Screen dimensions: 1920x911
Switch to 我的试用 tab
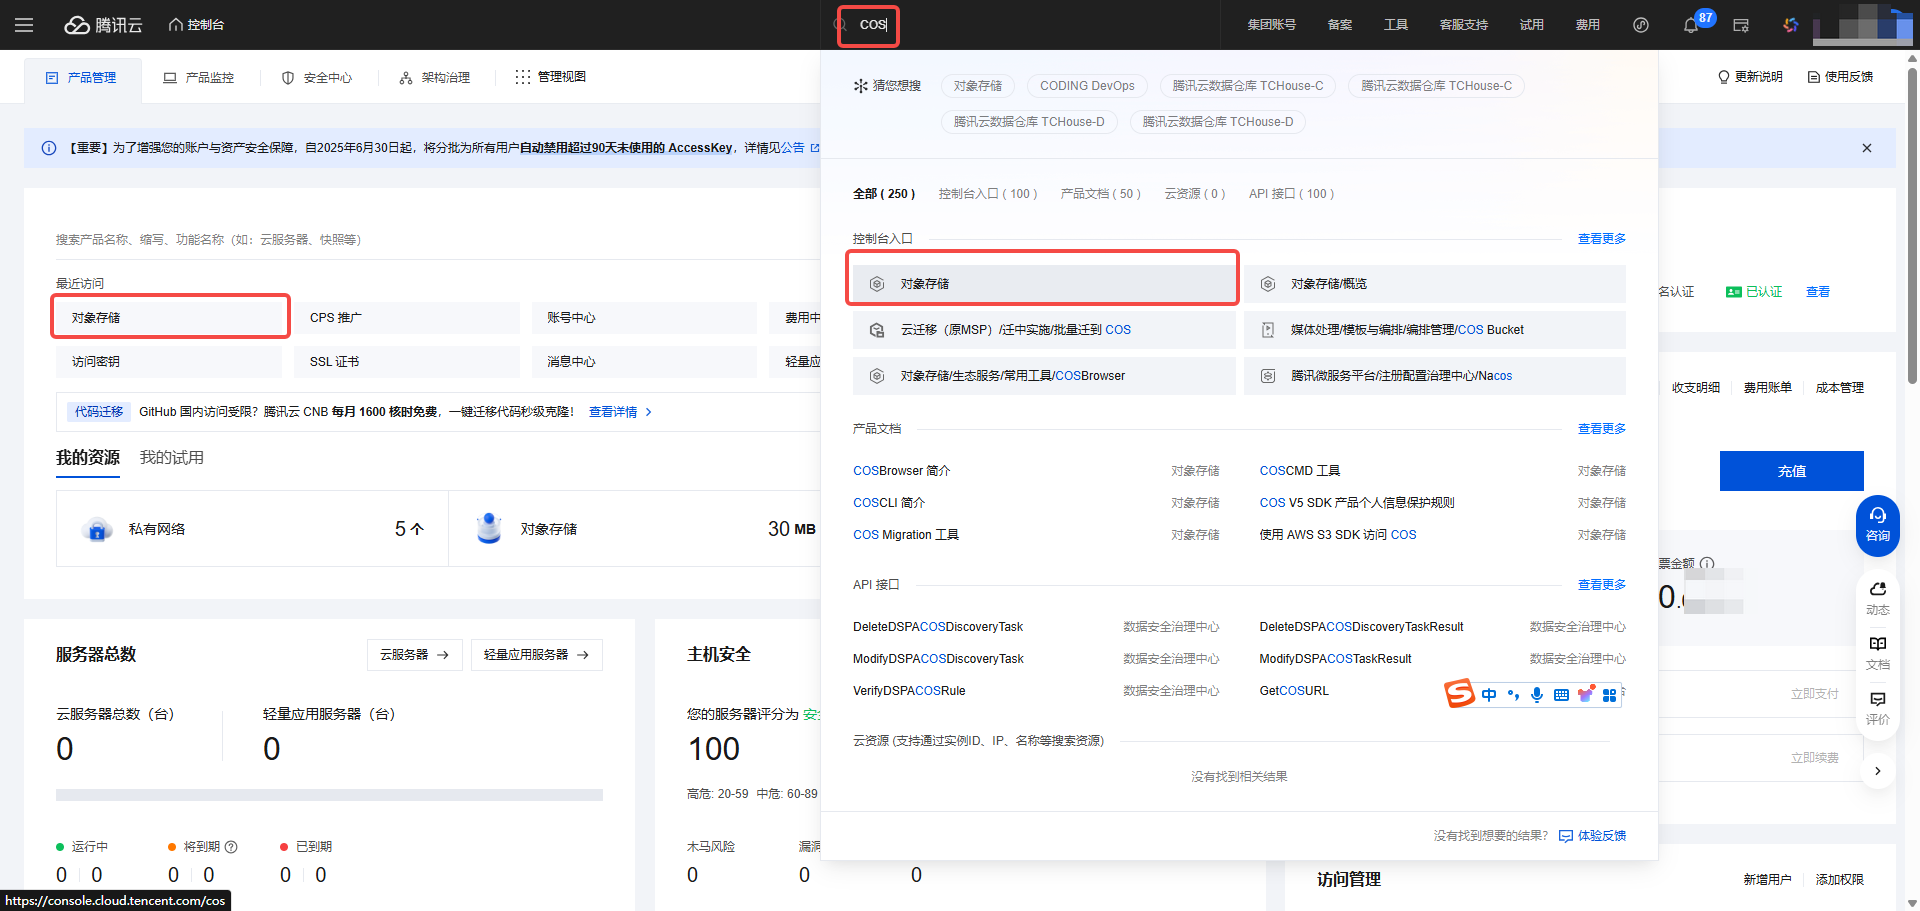click(171, 458)
